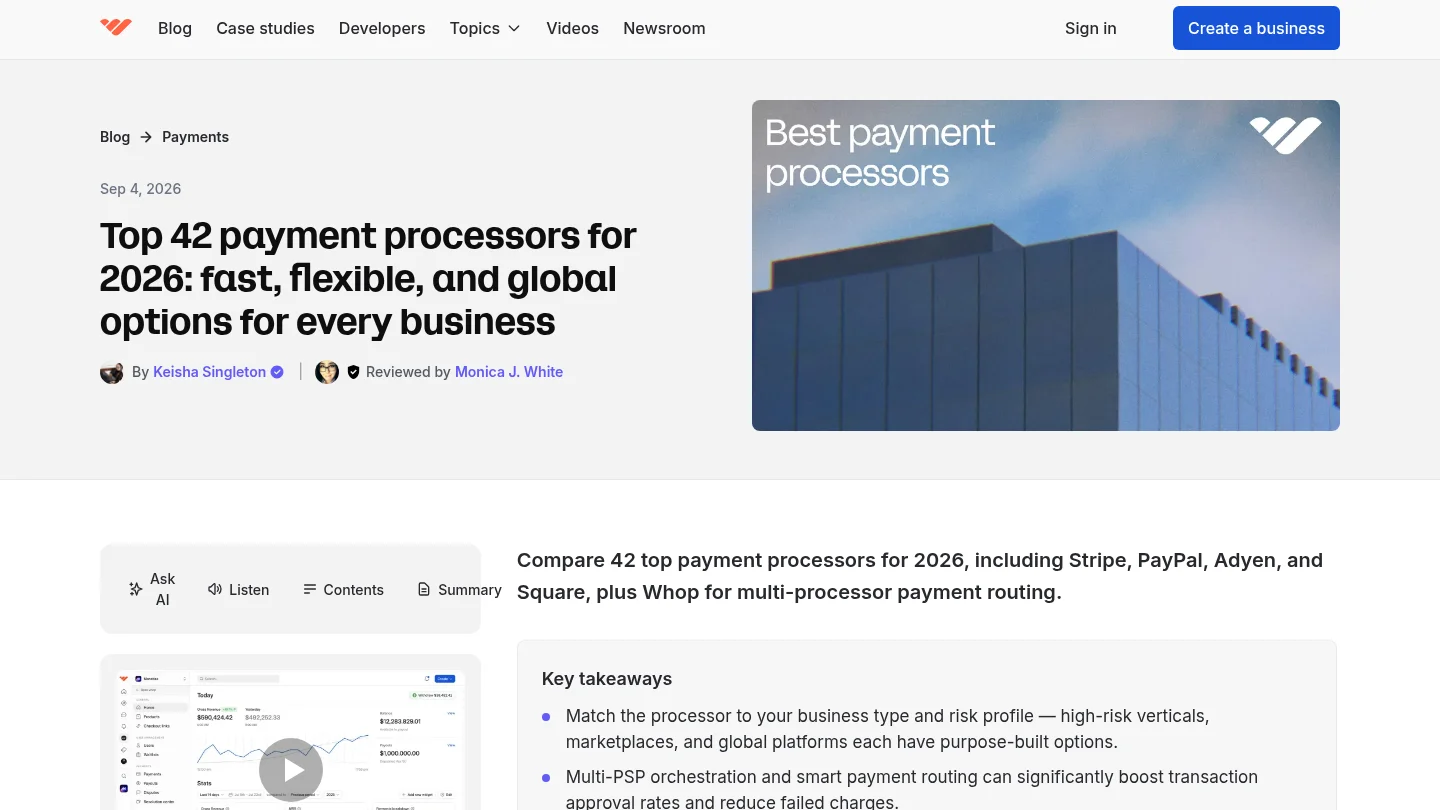
Task: Open author Keisha Singleton's profile
Action: (x=209, y=372)
